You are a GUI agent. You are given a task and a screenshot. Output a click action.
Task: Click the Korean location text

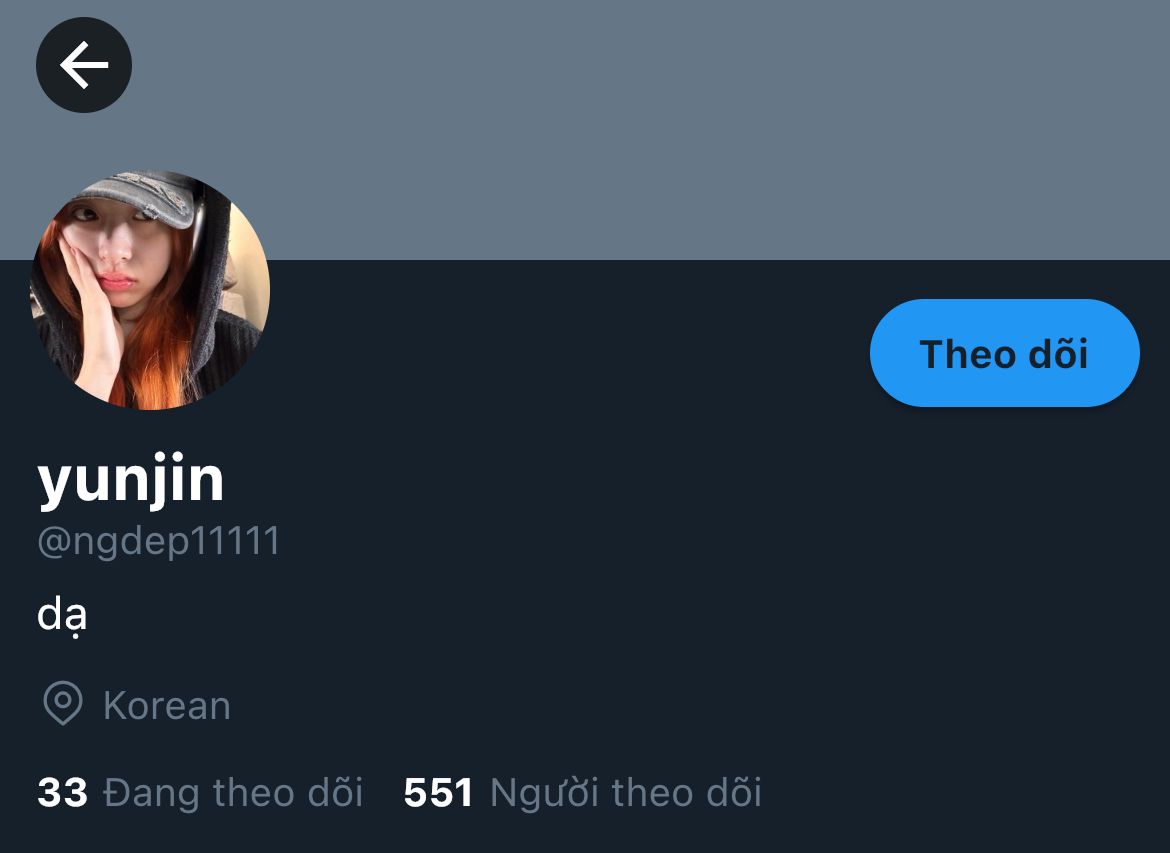[167, 705]
